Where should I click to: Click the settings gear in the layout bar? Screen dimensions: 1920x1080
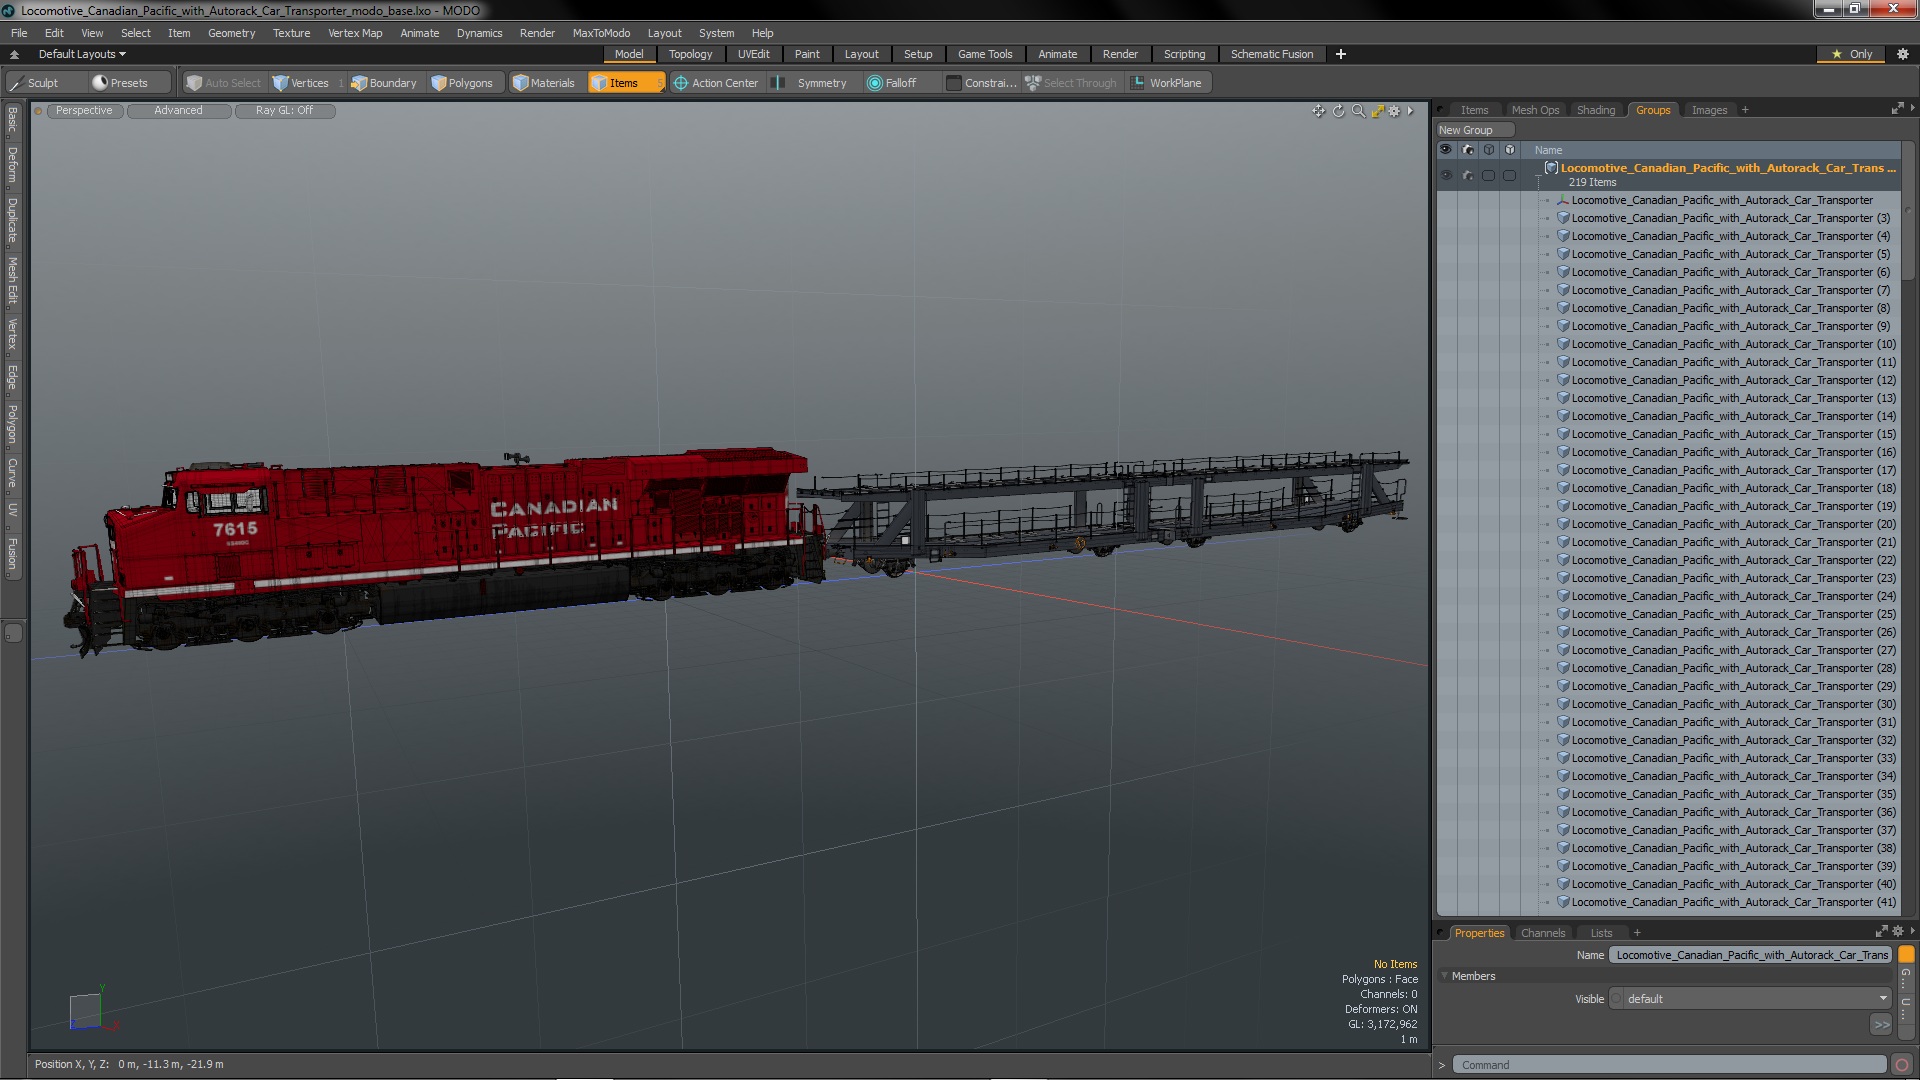[1902, 54]
